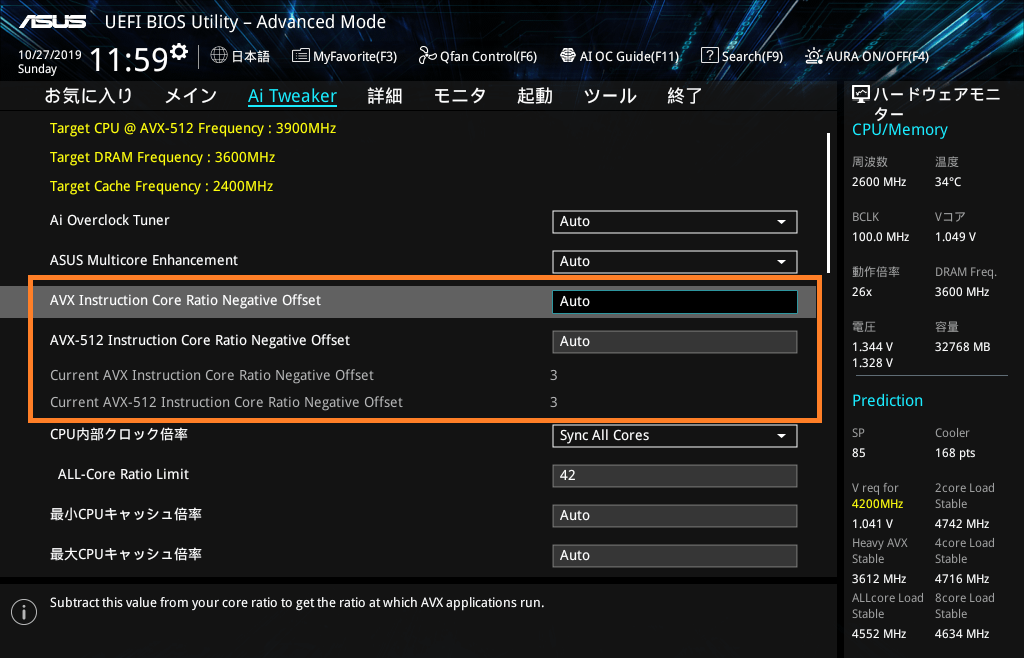Click the 4742 MHz 2core Load value
This screenshot has height=658, width=1024.
coord(962,524)
